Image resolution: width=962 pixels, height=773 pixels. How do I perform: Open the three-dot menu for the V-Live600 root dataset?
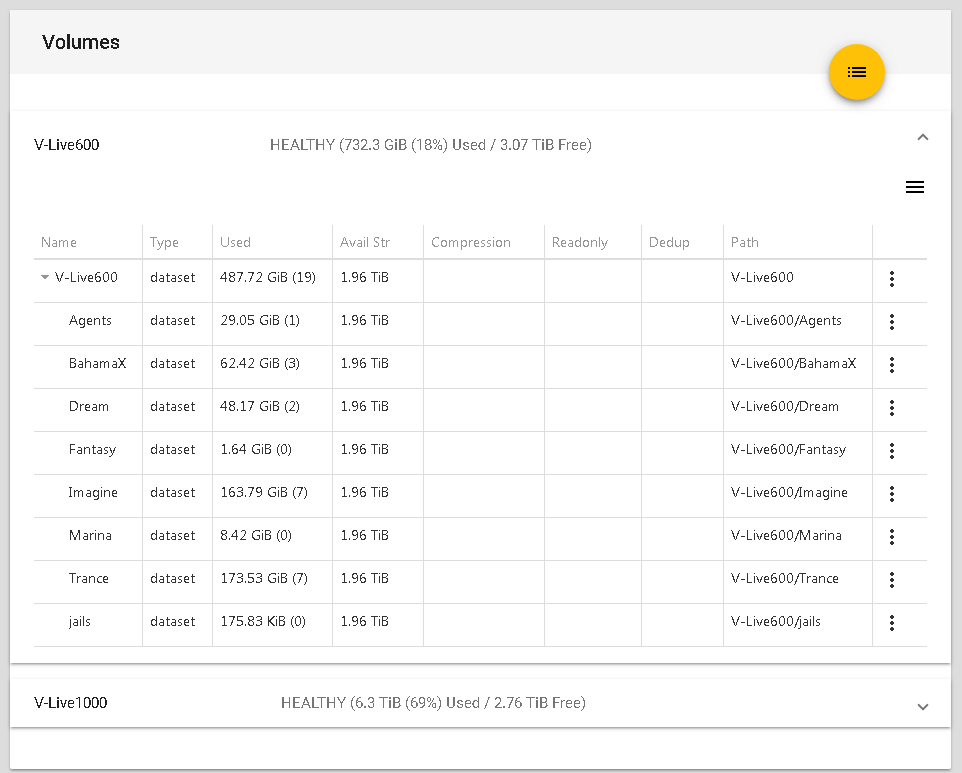pos(892,279)
